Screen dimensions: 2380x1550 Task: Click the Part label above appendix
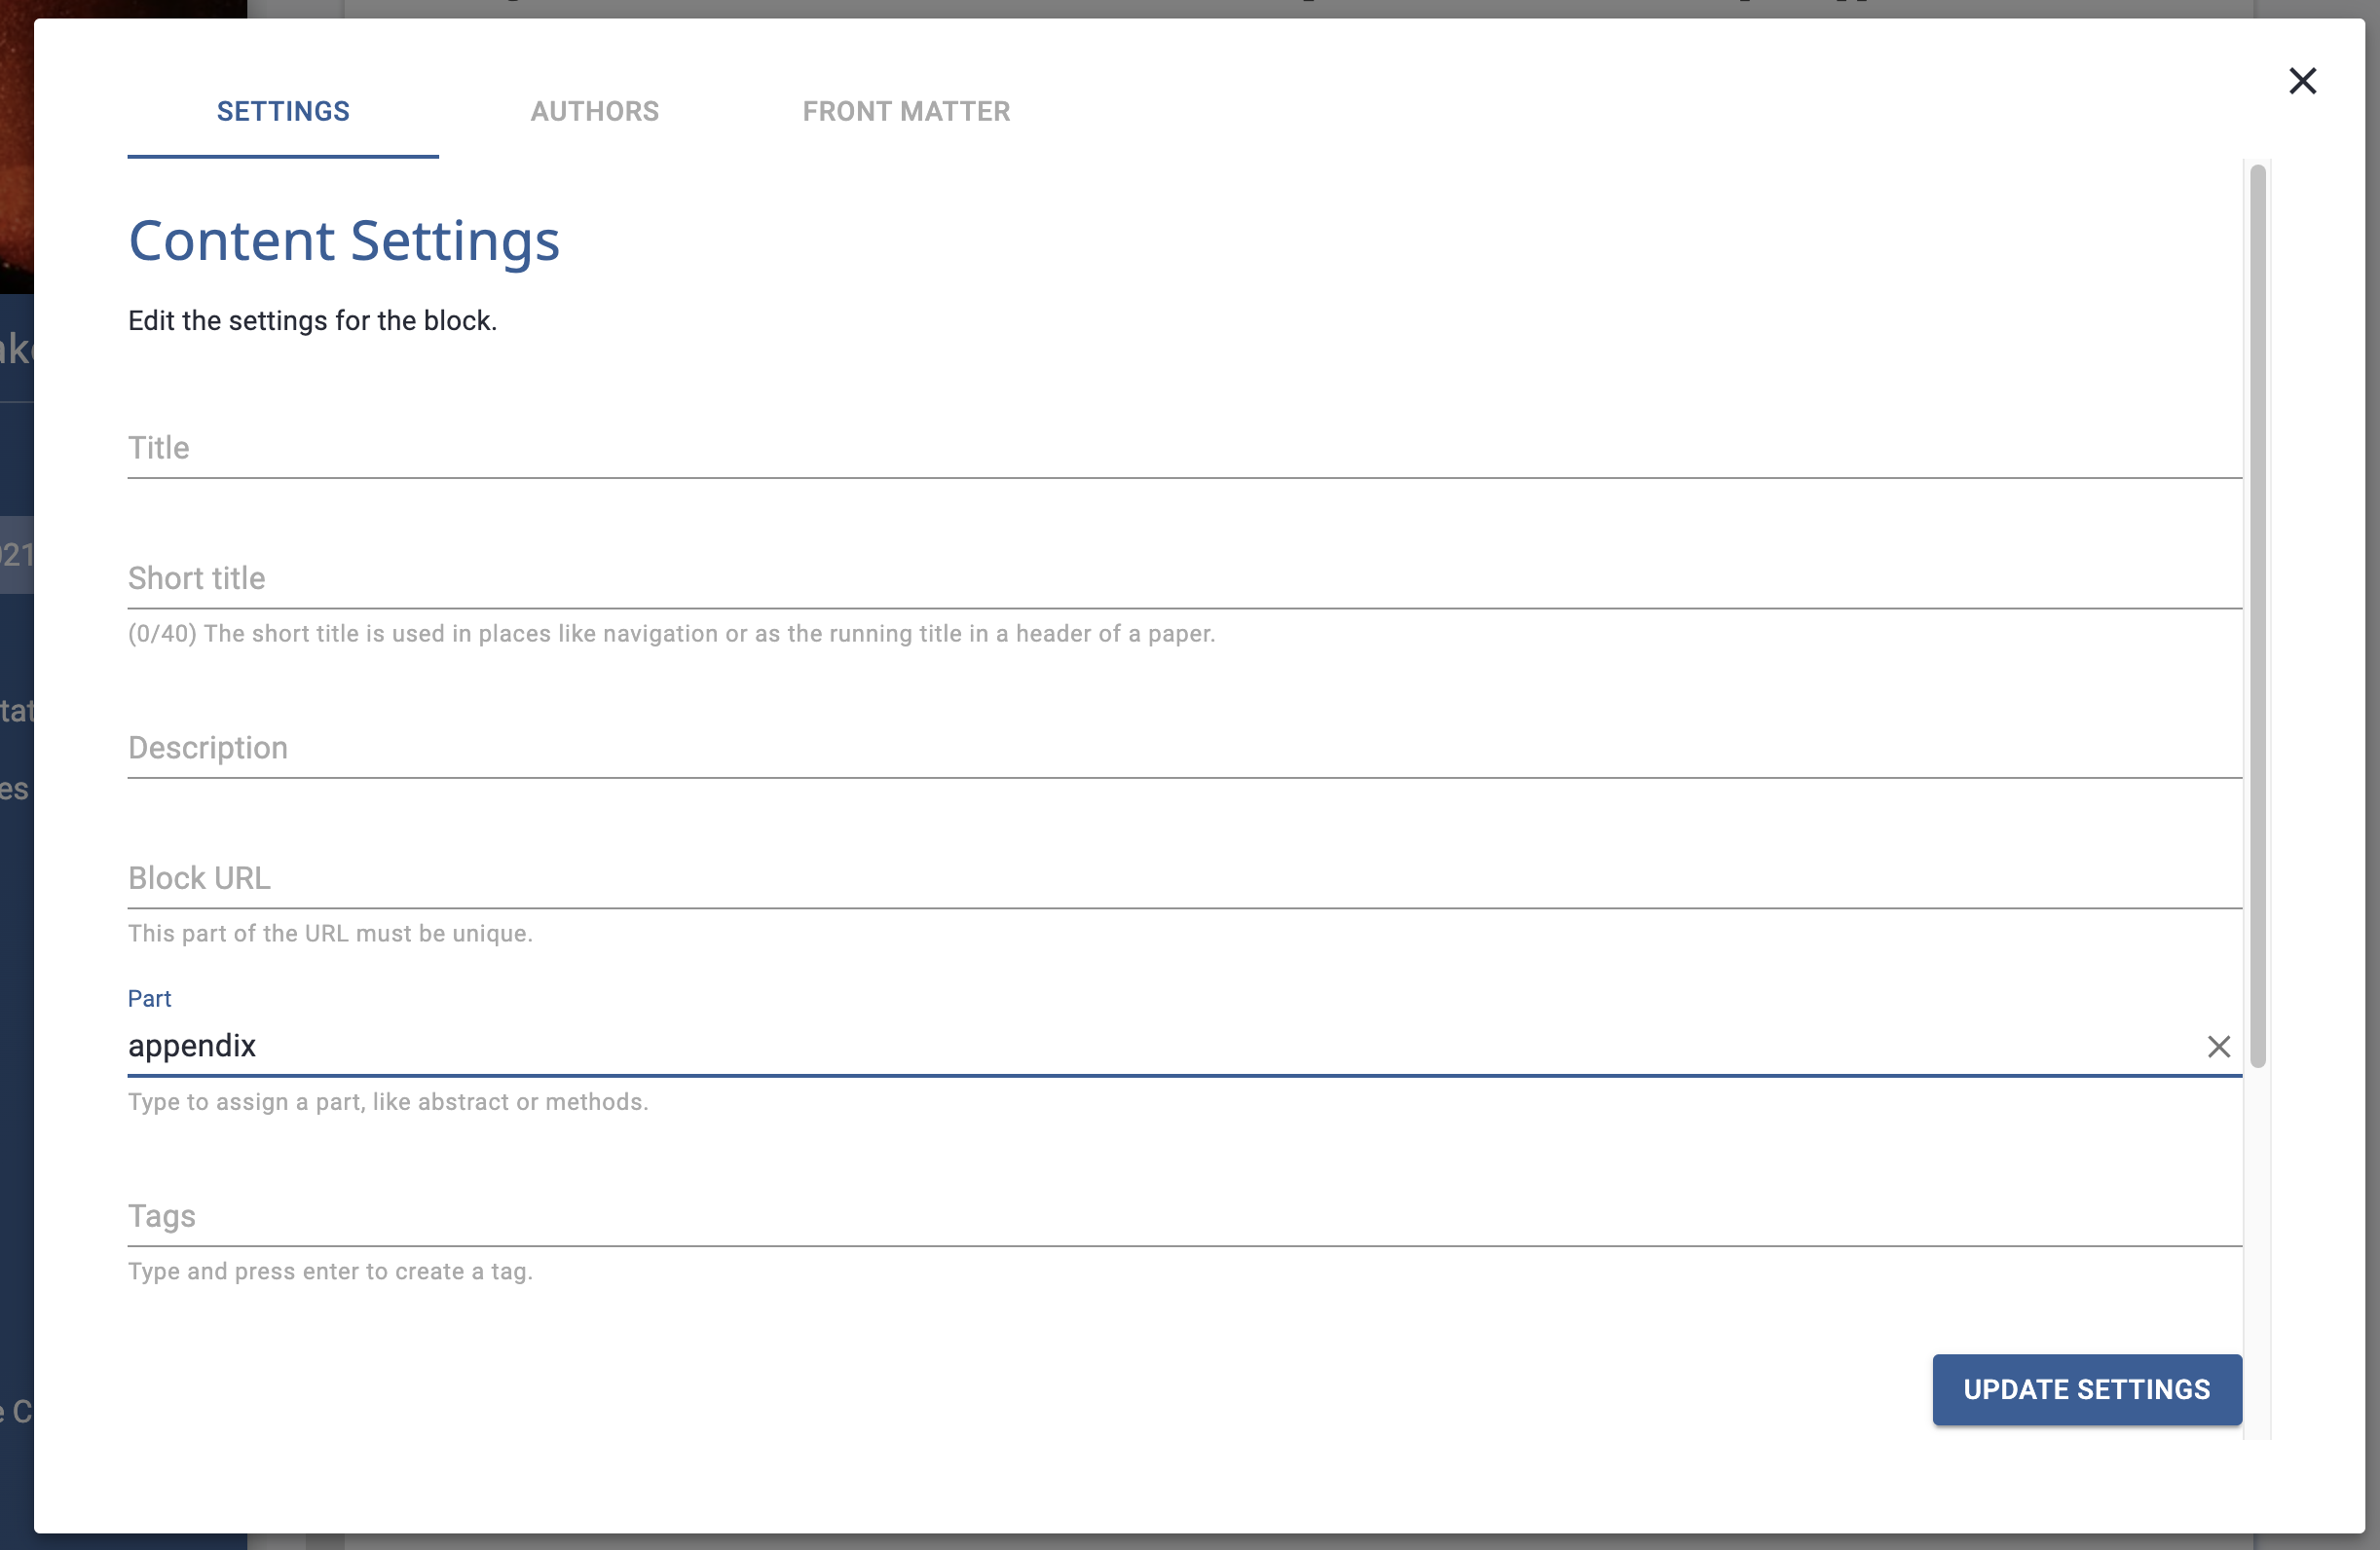pos(149,998)
